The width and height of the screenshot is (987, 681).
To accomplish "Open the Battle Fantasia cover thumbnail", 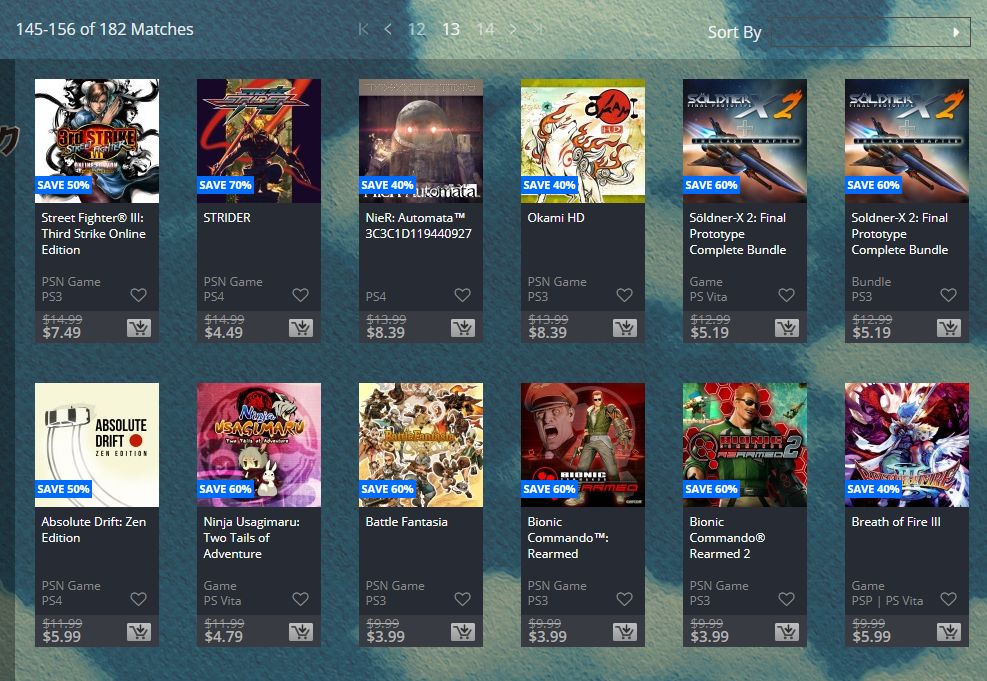I will (x=421, y=445).
